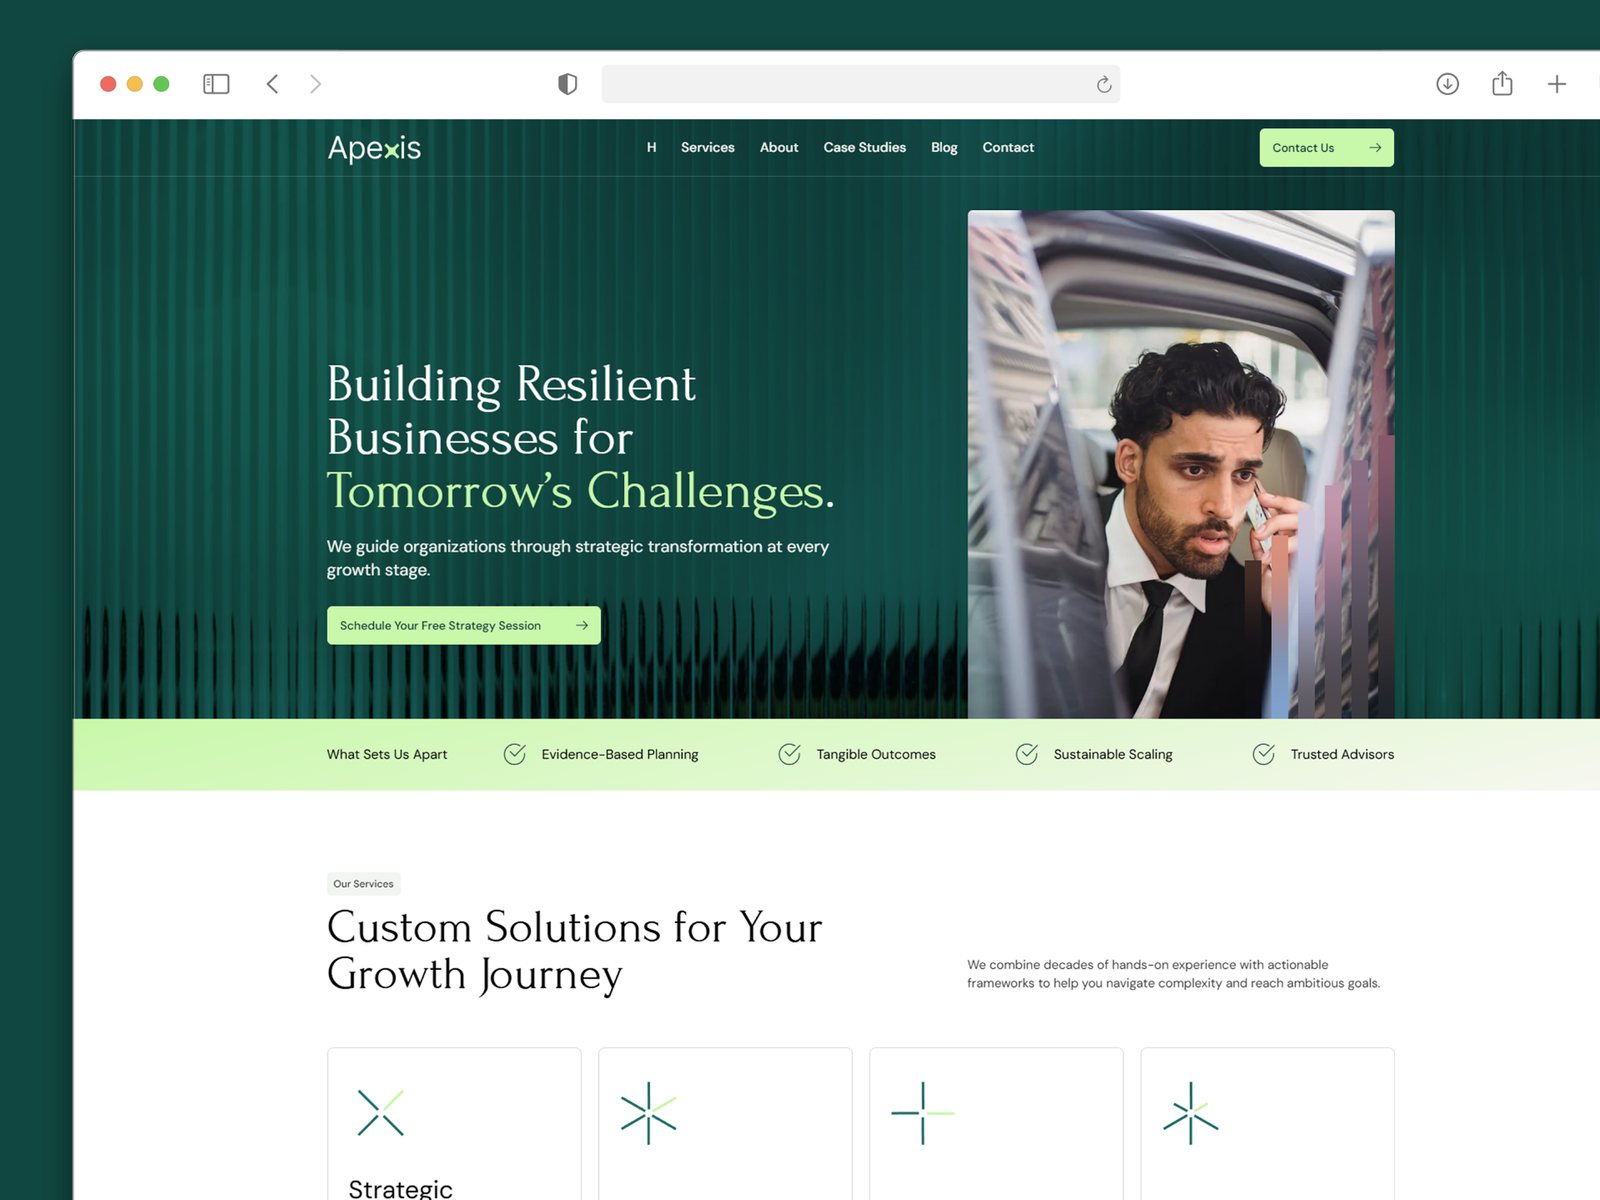Viewport: 1600px width, 1200px height.
Task: Open the Strategic service card icon
Action: tap(380, 1113)
